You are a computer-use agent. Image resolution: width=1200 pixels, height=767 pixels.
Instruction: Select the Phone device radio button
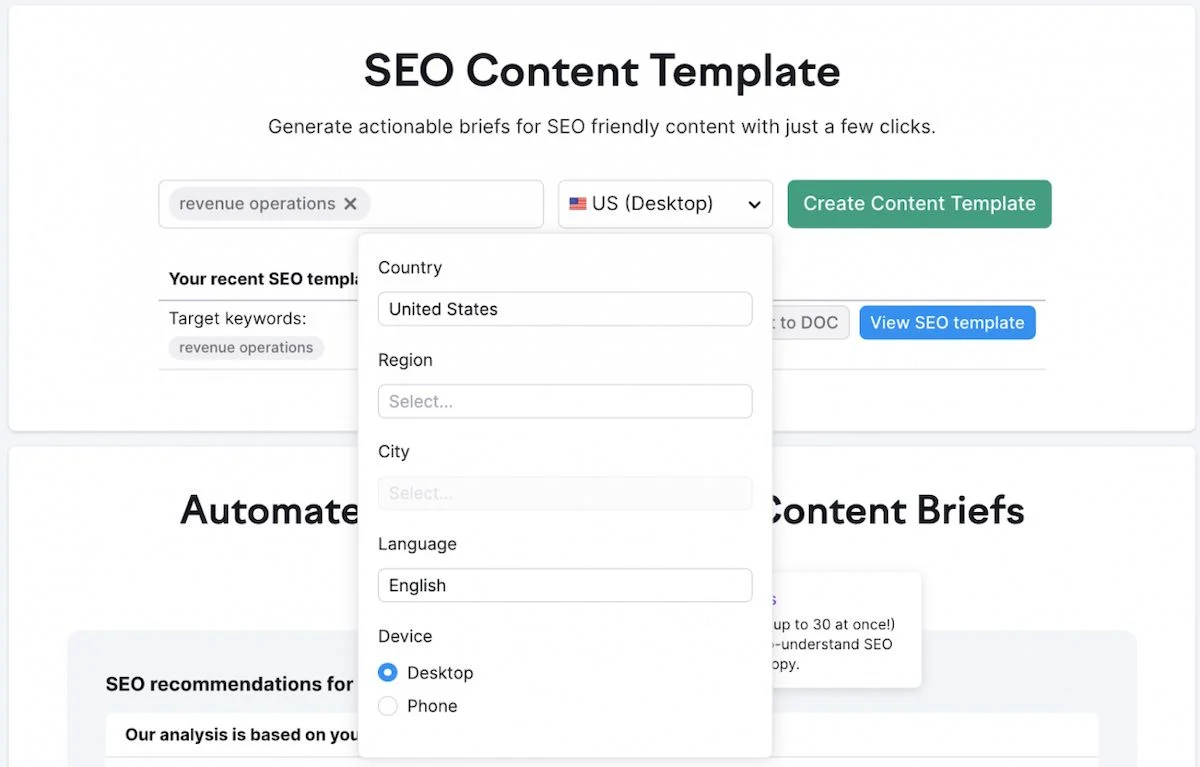click(388, 706)
